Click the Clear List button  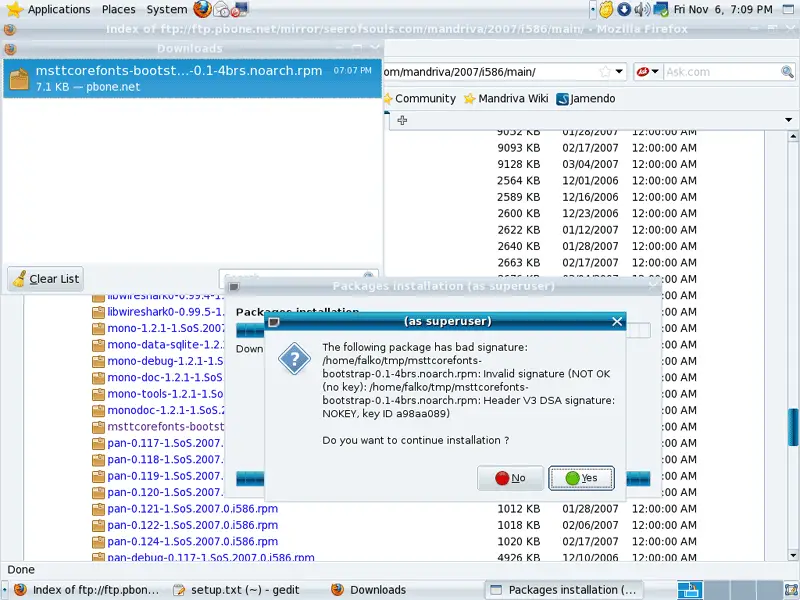[x=45, y=279]
